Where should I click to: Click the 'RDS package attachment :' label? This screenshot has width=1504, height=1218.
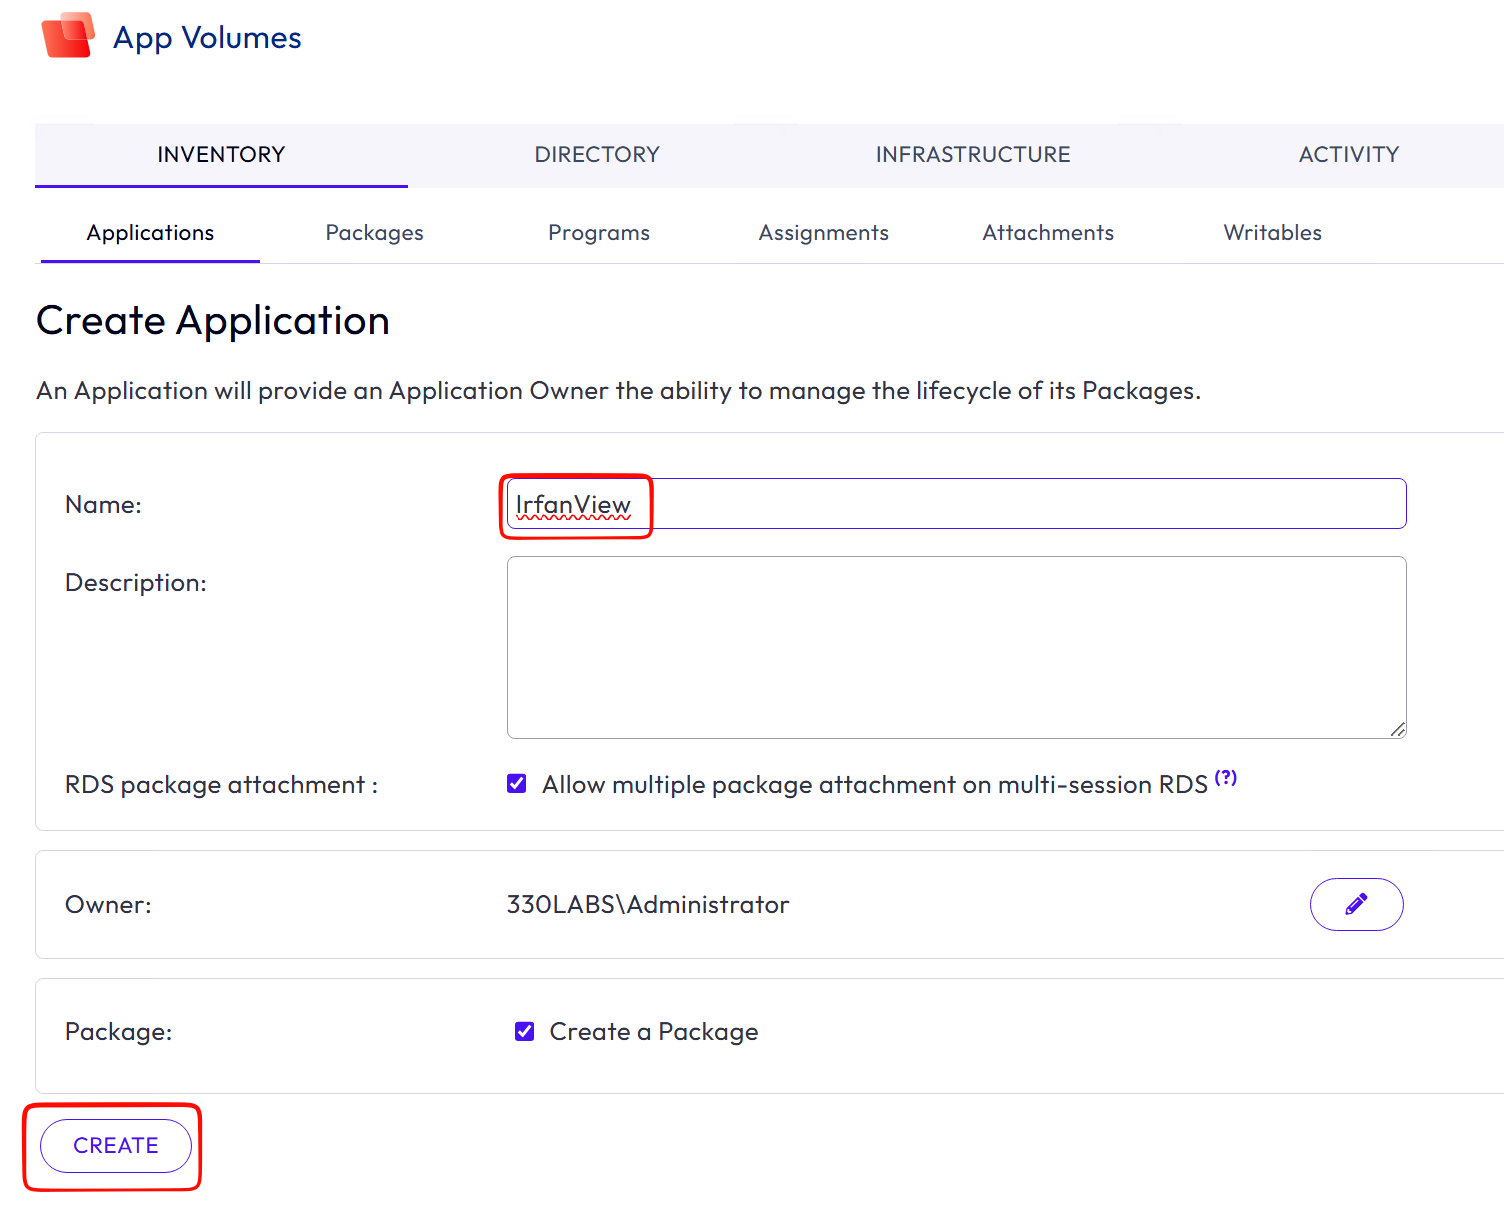point(221,785)
